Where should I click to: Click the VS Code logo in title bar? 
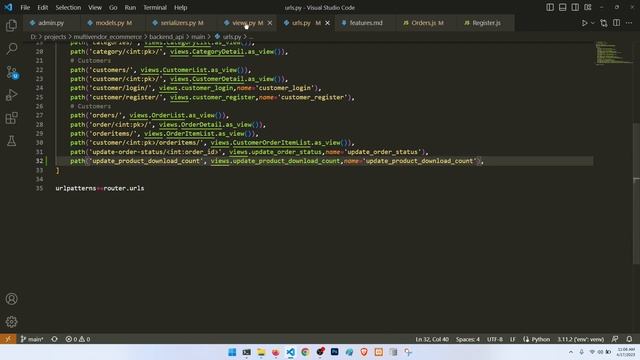tap(8, 7)
